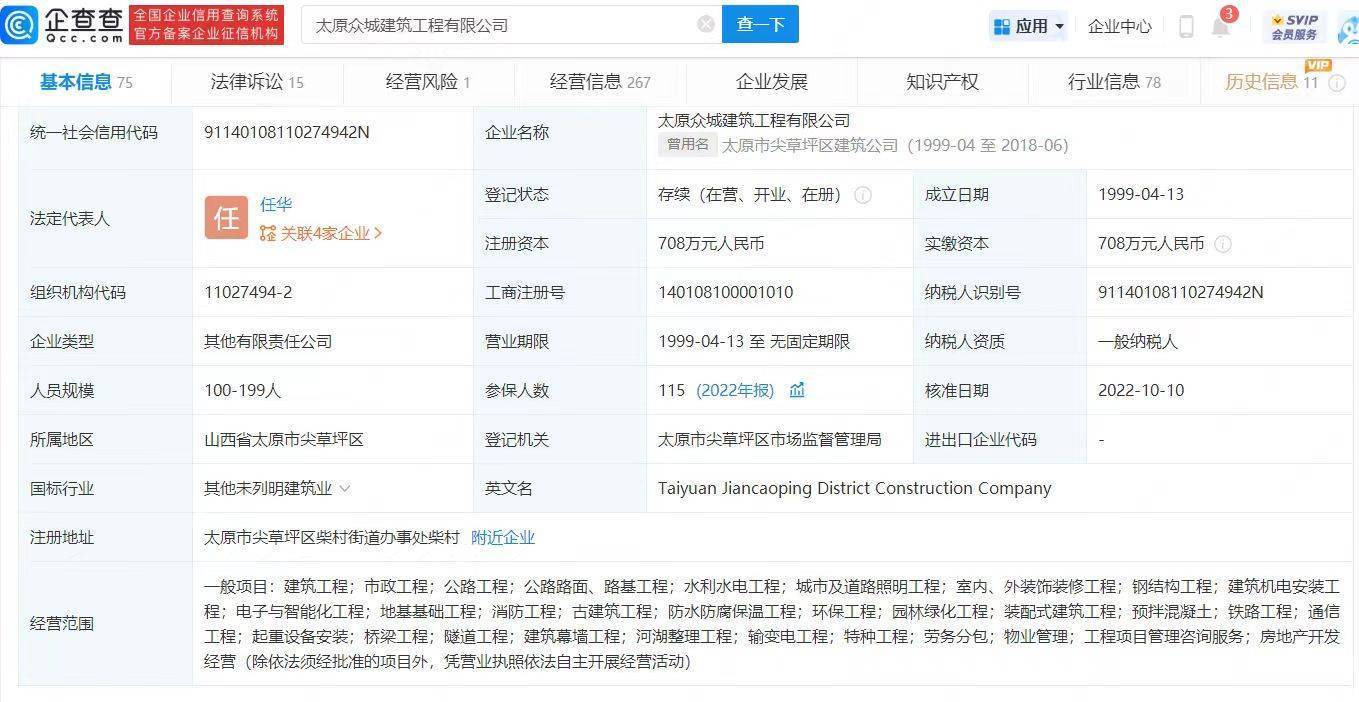Click the info icon next to 登记状态 value
Viewport: 1359px width, 702px height.
click(863, 195)
